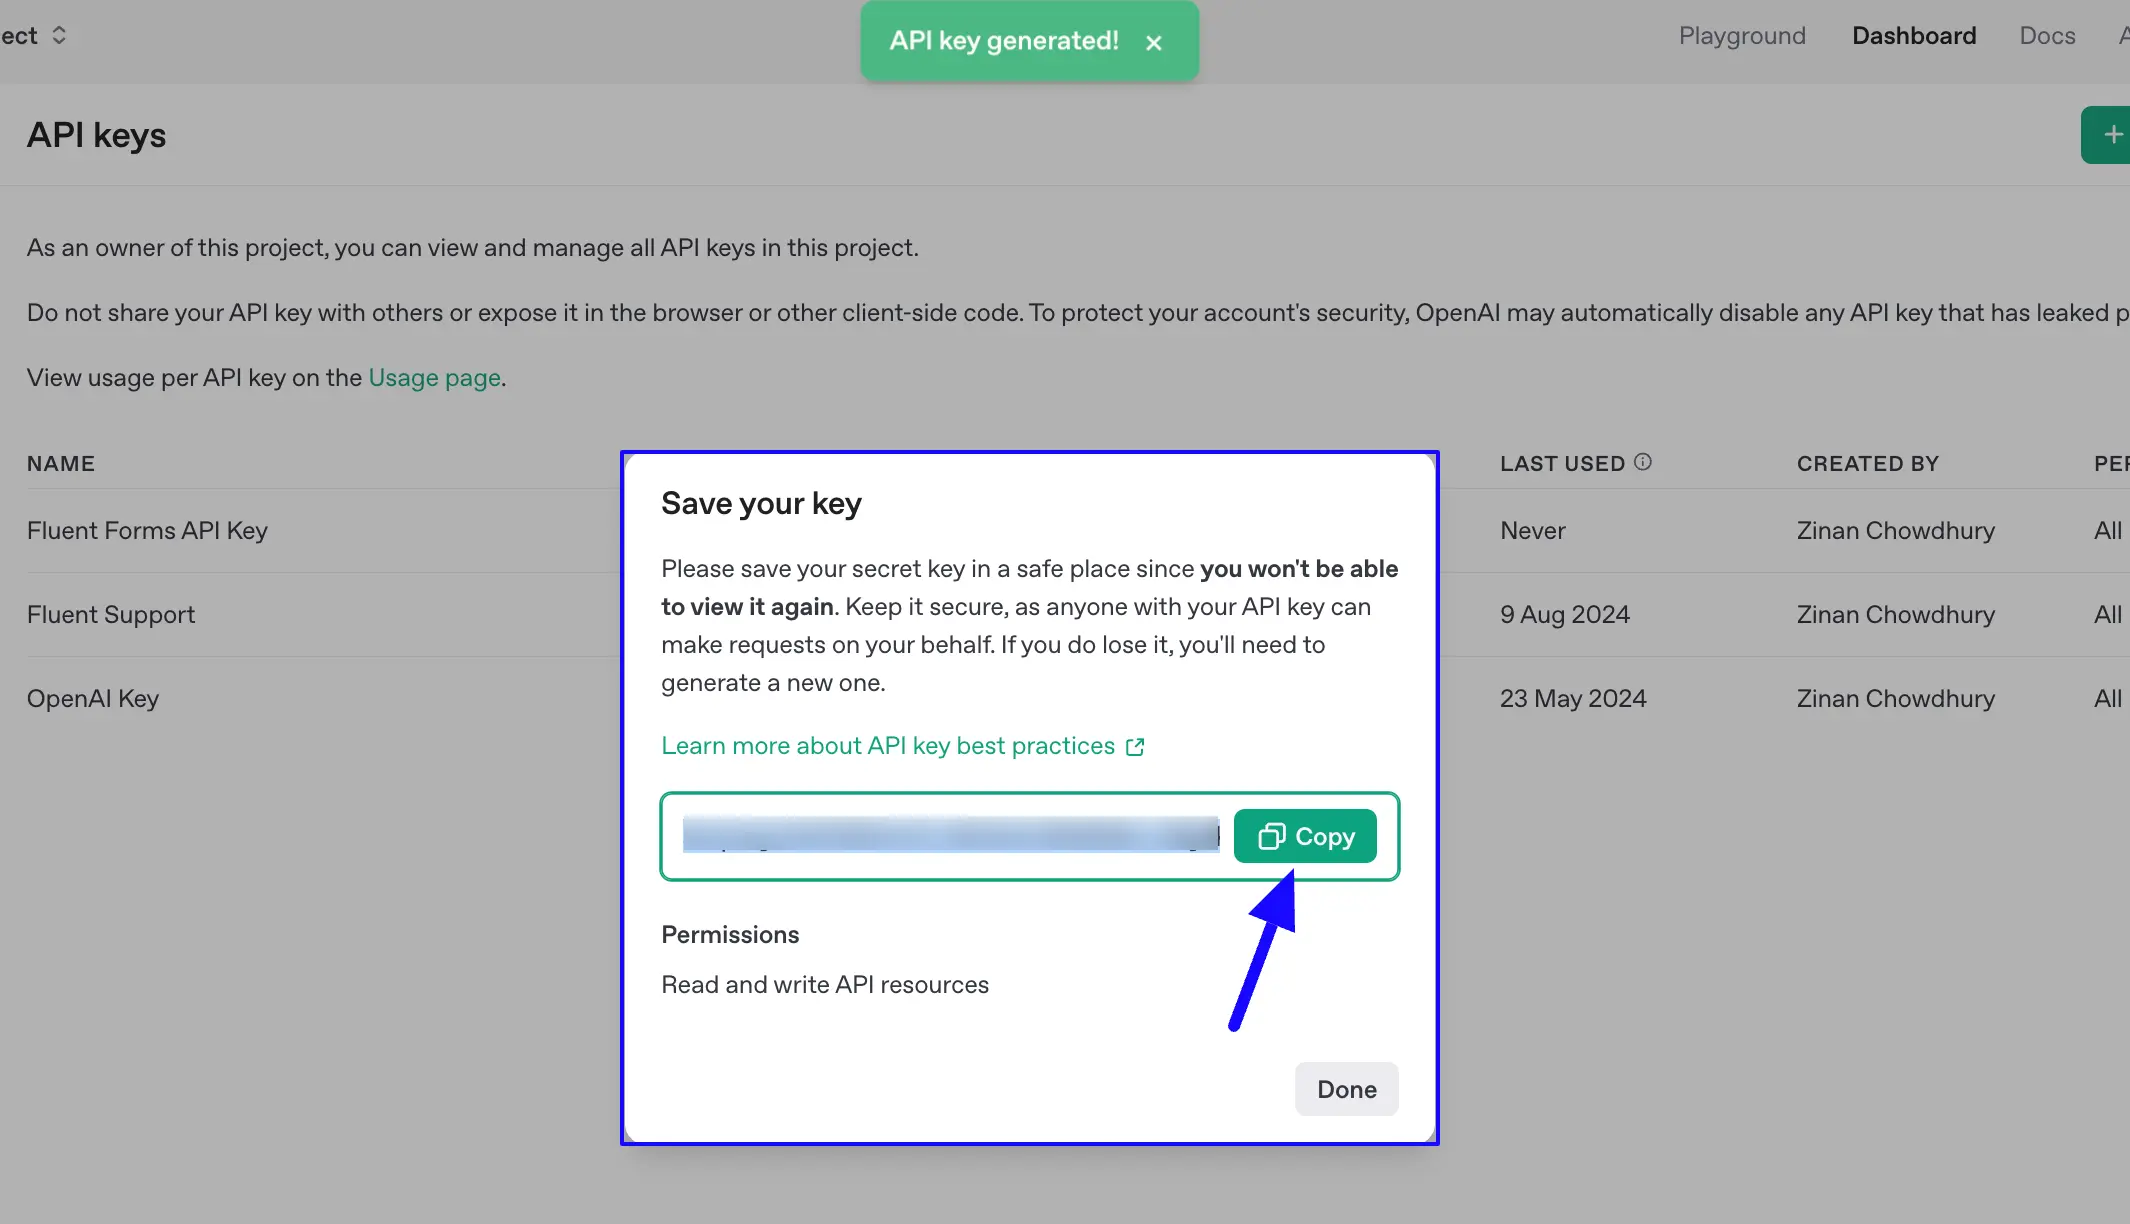Screen dimensions: 2130x1224
Task: Click the Copy button for the secret key
Action: (x=1305, y=836)
